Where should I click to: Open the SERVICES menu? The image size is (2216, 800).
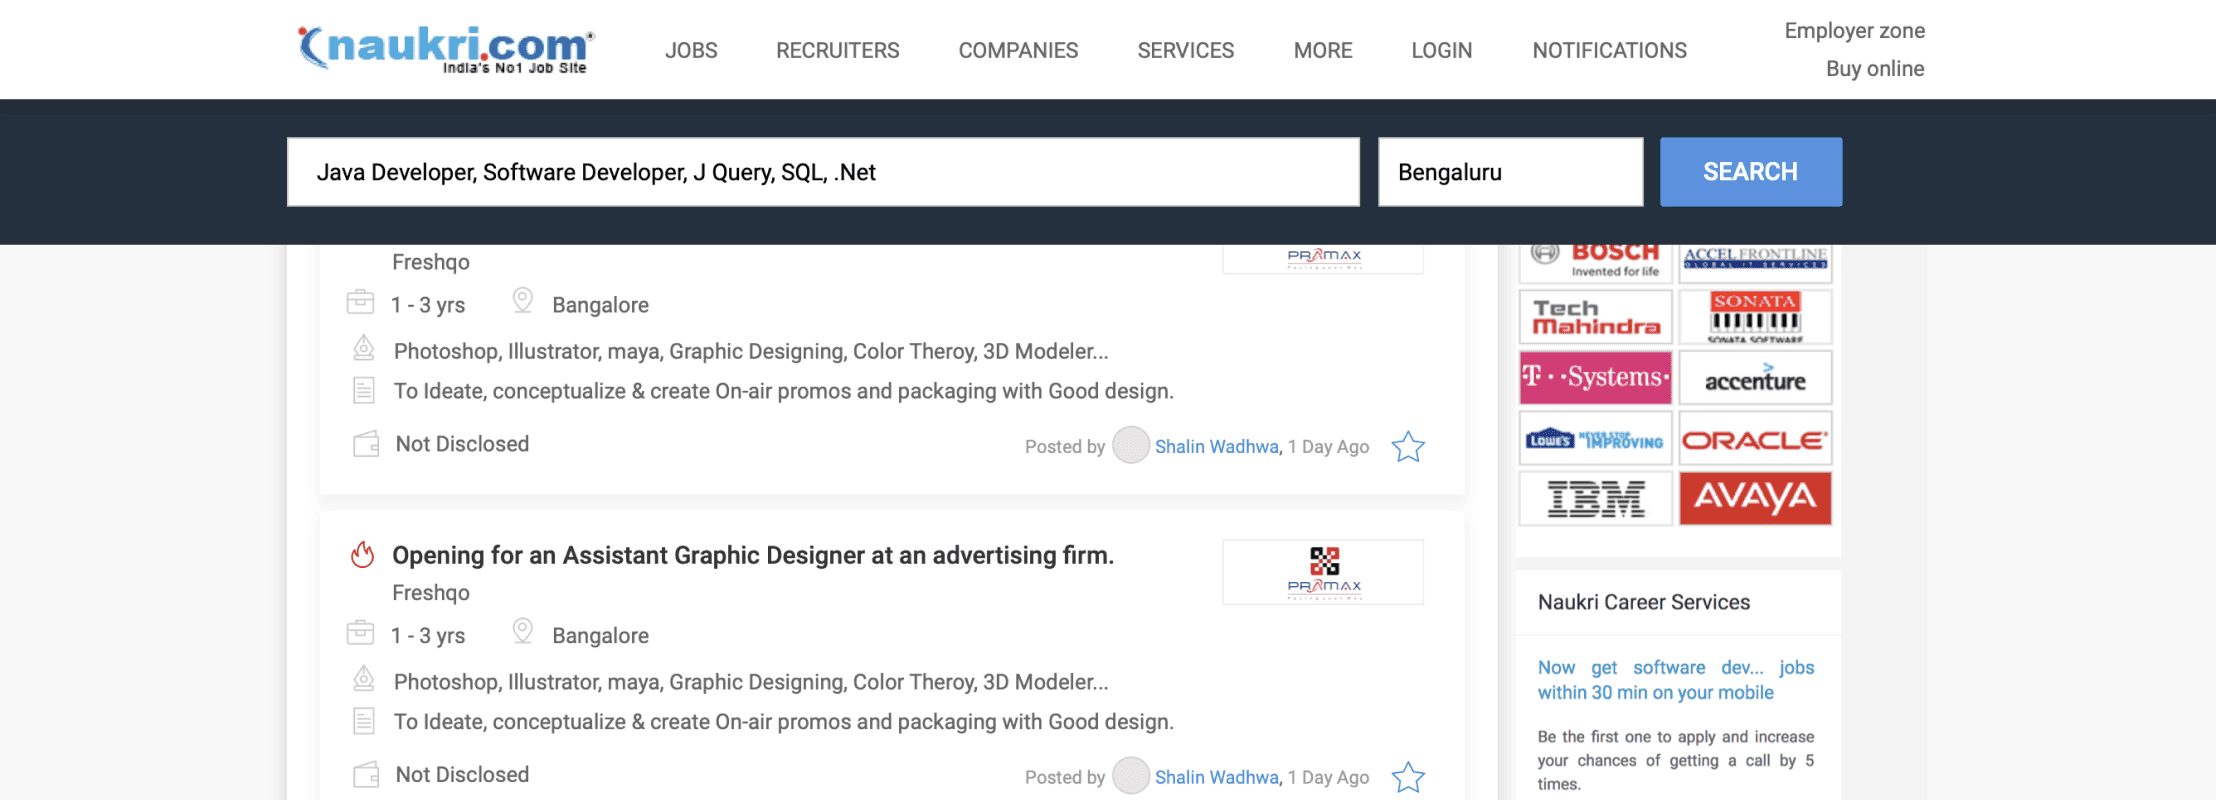(x=1186, y=50)
